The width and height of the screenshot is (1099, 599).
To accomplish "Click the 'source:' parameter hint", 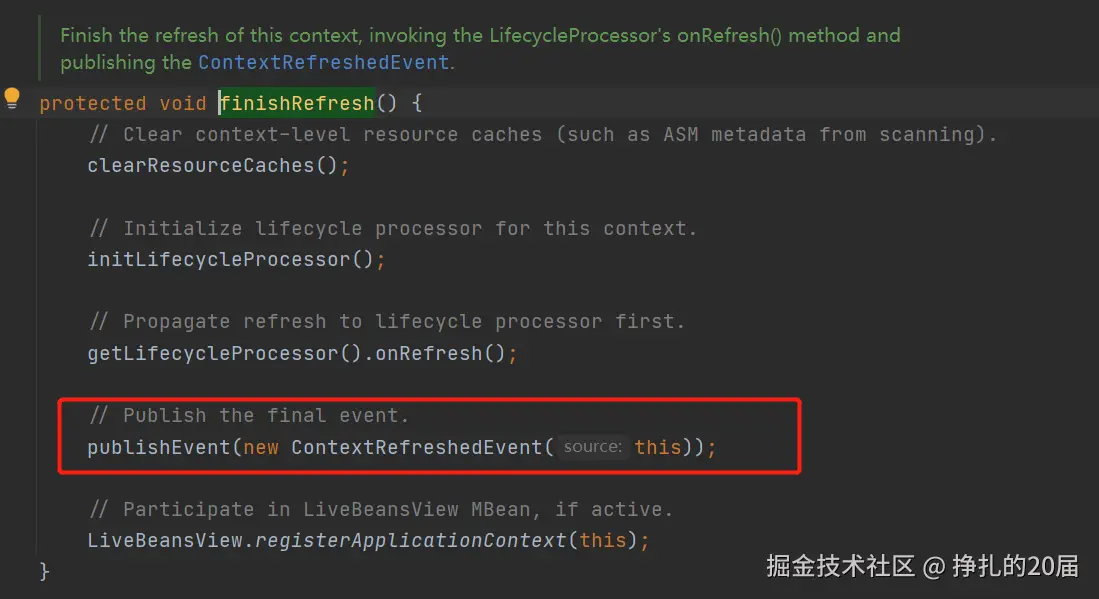I will pos(593,447).
